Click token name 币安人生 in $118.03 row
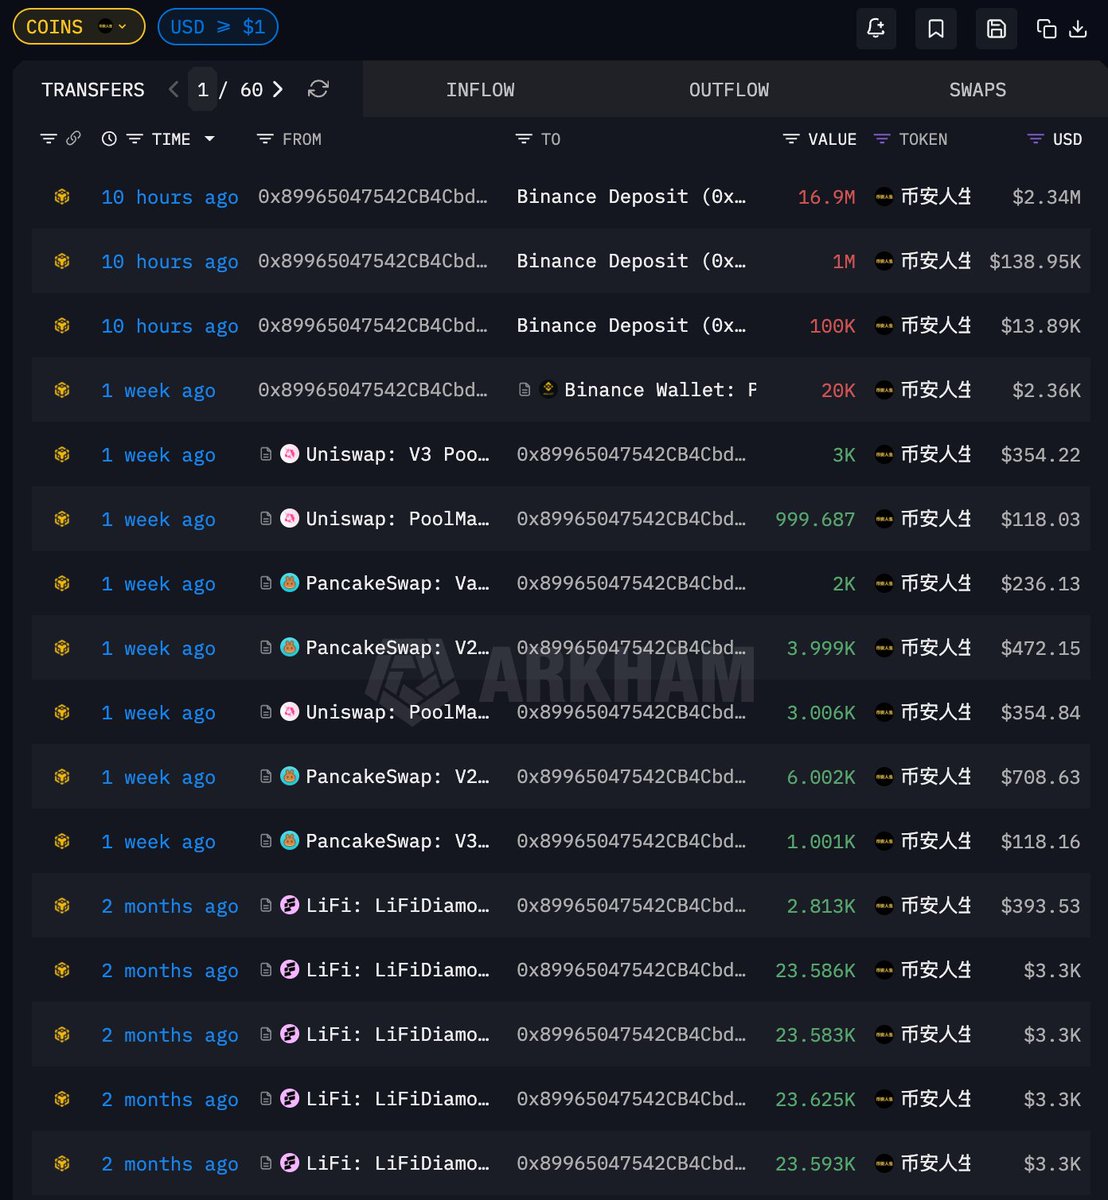The height and width of the screenshot is (1200, 1108). tap(936, 519)
